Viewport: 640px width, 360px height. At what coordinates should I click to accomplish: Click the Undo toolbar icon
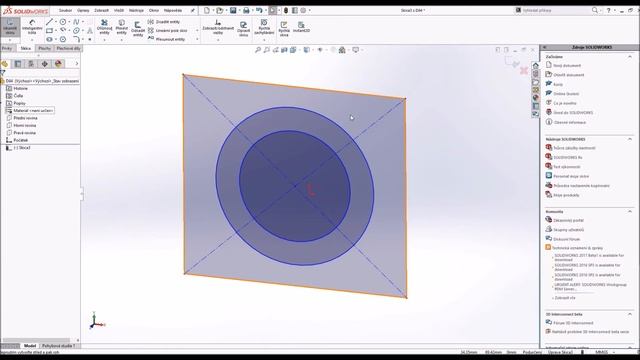tap(259, 10)
